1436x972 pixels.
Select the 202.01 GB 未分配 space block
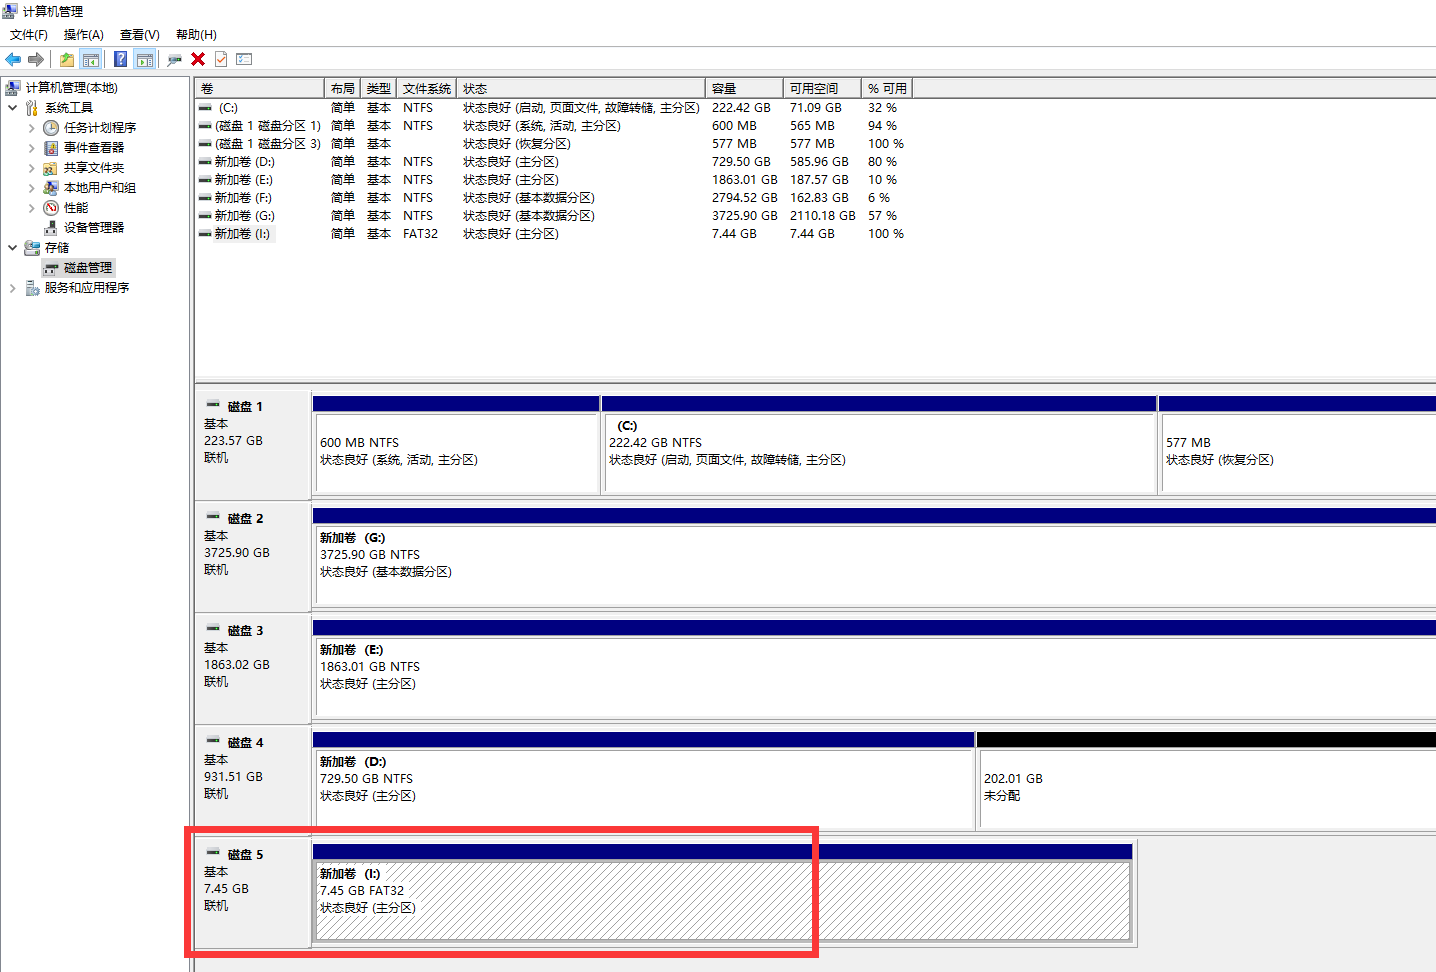[1206, 780]
